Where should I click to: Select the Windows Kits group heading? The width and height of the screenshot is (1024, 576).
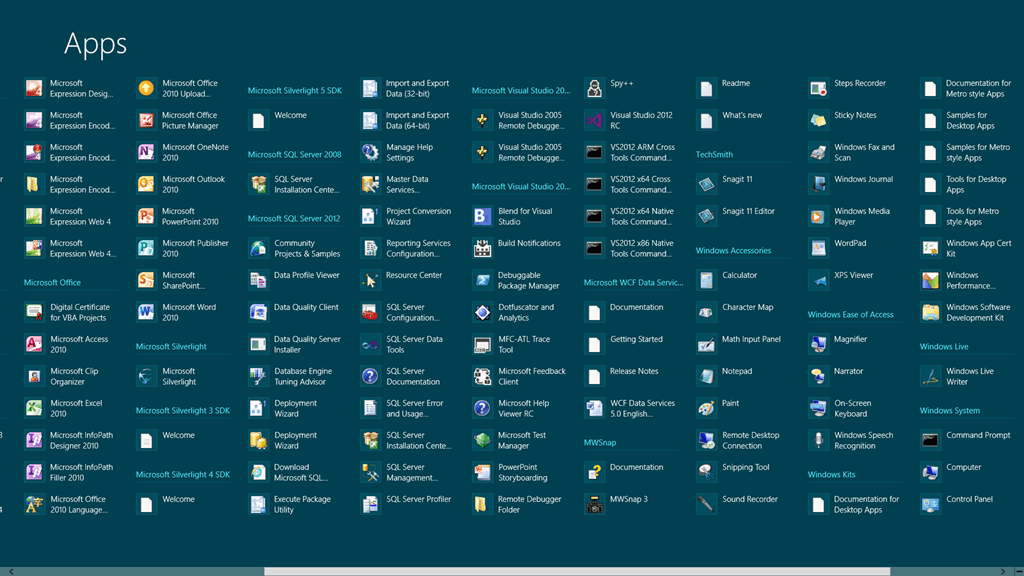tap(831, 475)
